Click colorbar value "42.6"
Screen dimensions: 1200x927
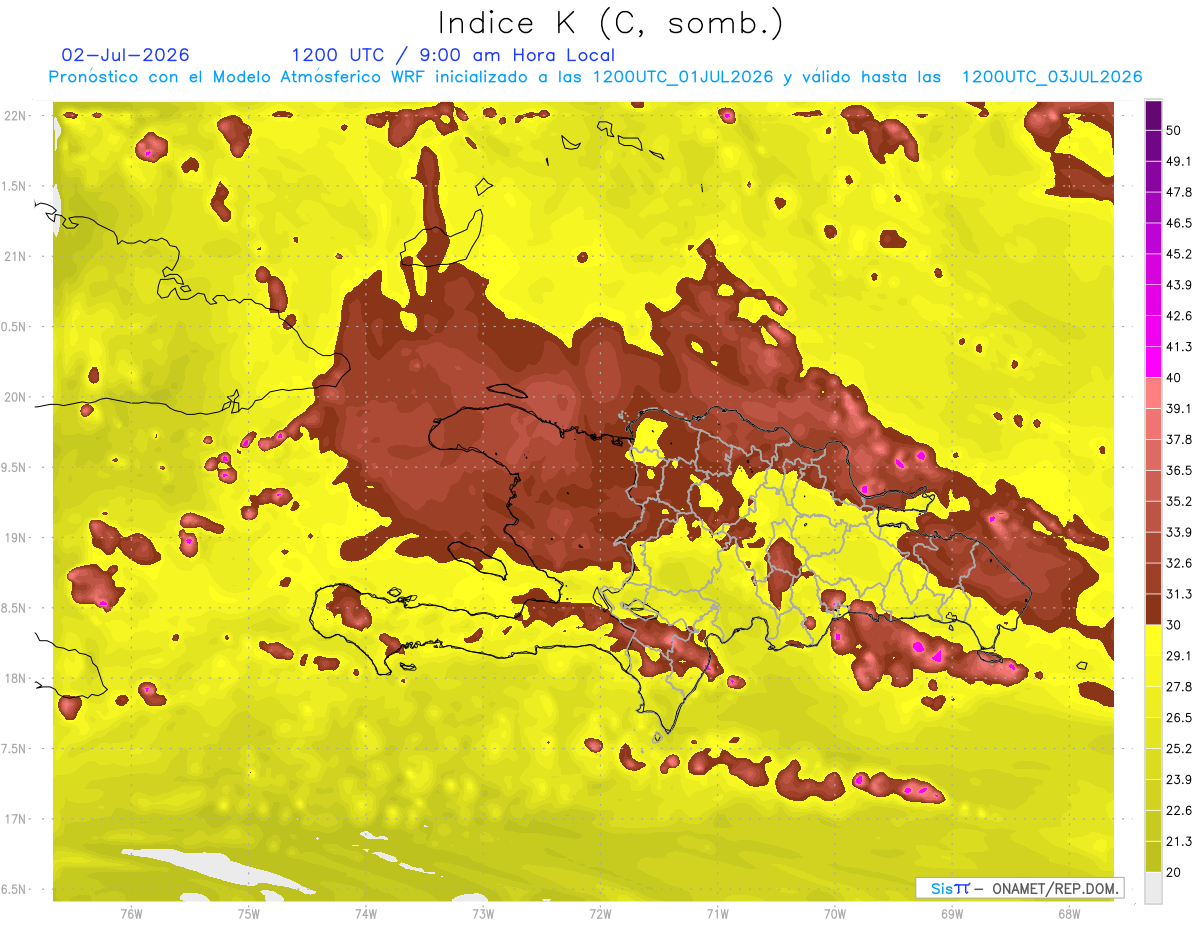click(x=1178, y=316)
